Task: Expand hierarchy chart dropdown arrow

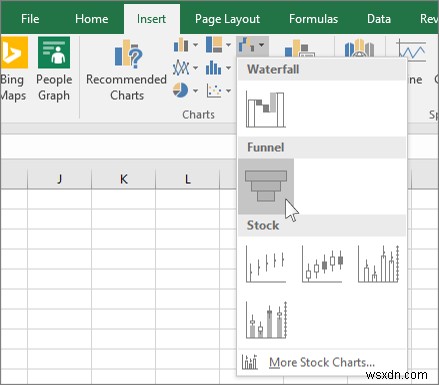Action: click(x=228, y=45)
